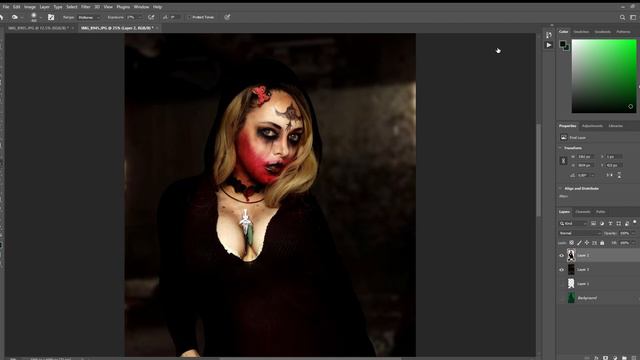Click the foreground color swatch
Screen dimensions: 640x360
(x=563, y=44)
